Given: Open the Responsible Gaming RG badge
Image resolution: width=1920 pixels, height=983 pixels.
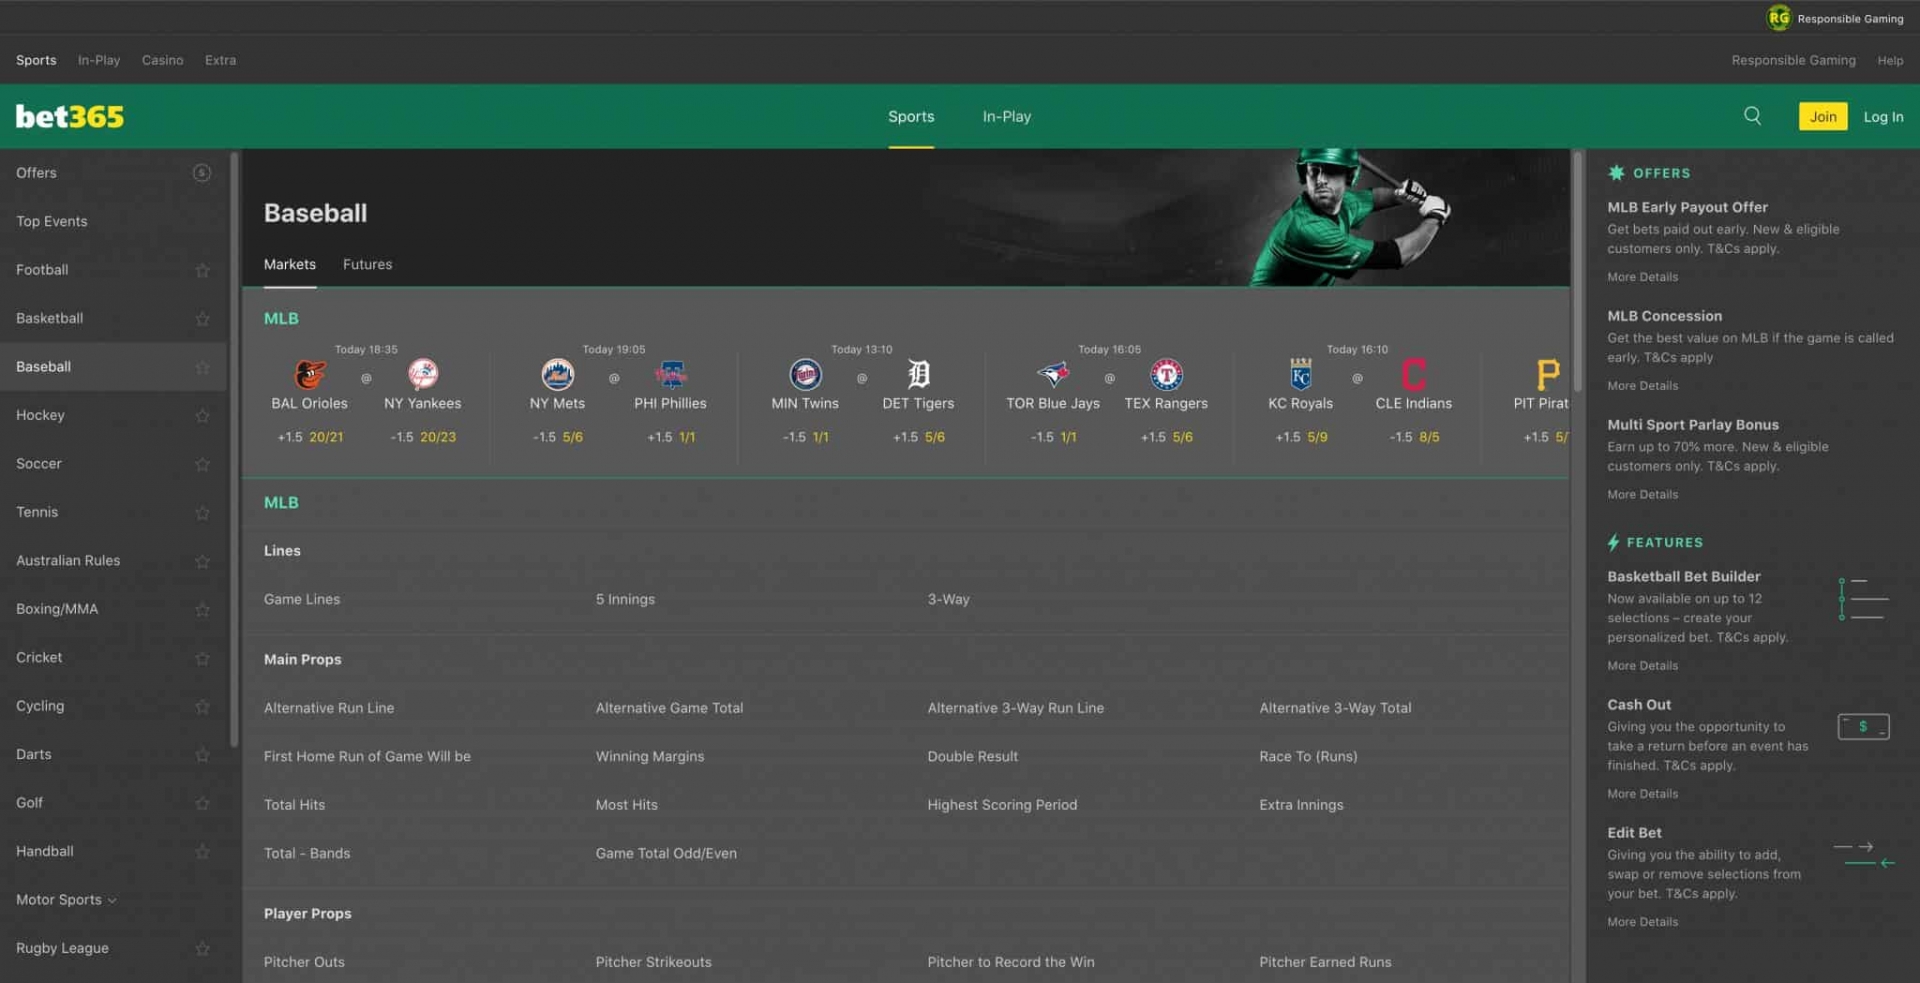Looking at the screenshot, I should (x=1778, y=18).
